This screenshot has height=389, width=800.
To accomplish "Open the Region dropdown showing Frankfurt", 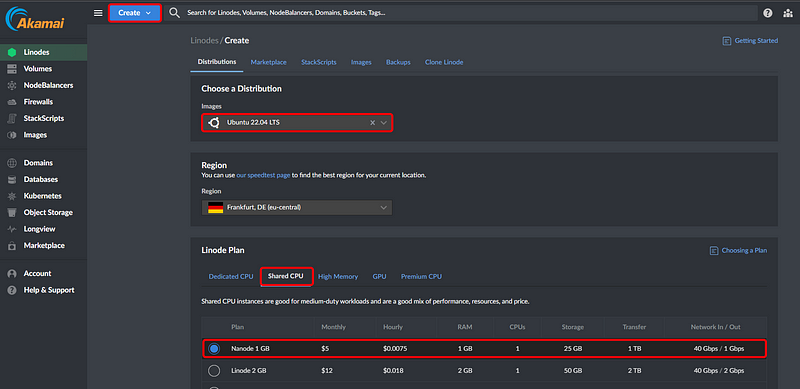I will (297, 207).
